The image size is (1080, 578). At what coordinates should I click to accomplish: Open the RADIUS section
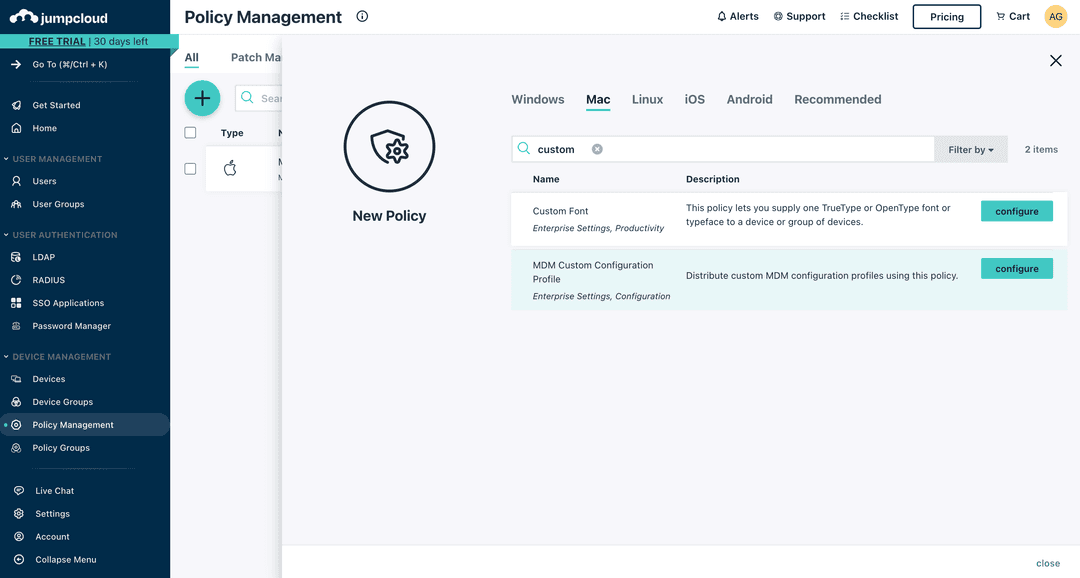pos(50,279)
